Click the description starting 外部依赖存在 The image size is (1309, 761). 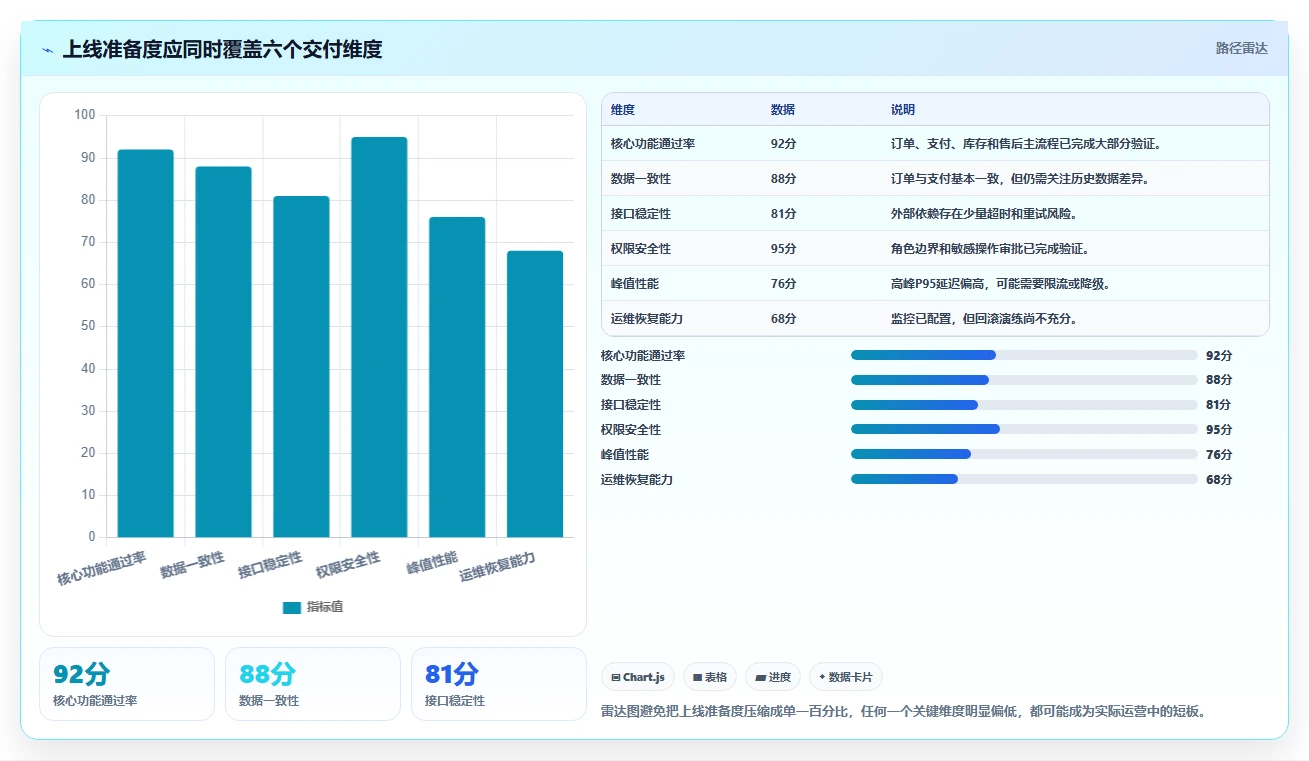[x=984, y=214]
